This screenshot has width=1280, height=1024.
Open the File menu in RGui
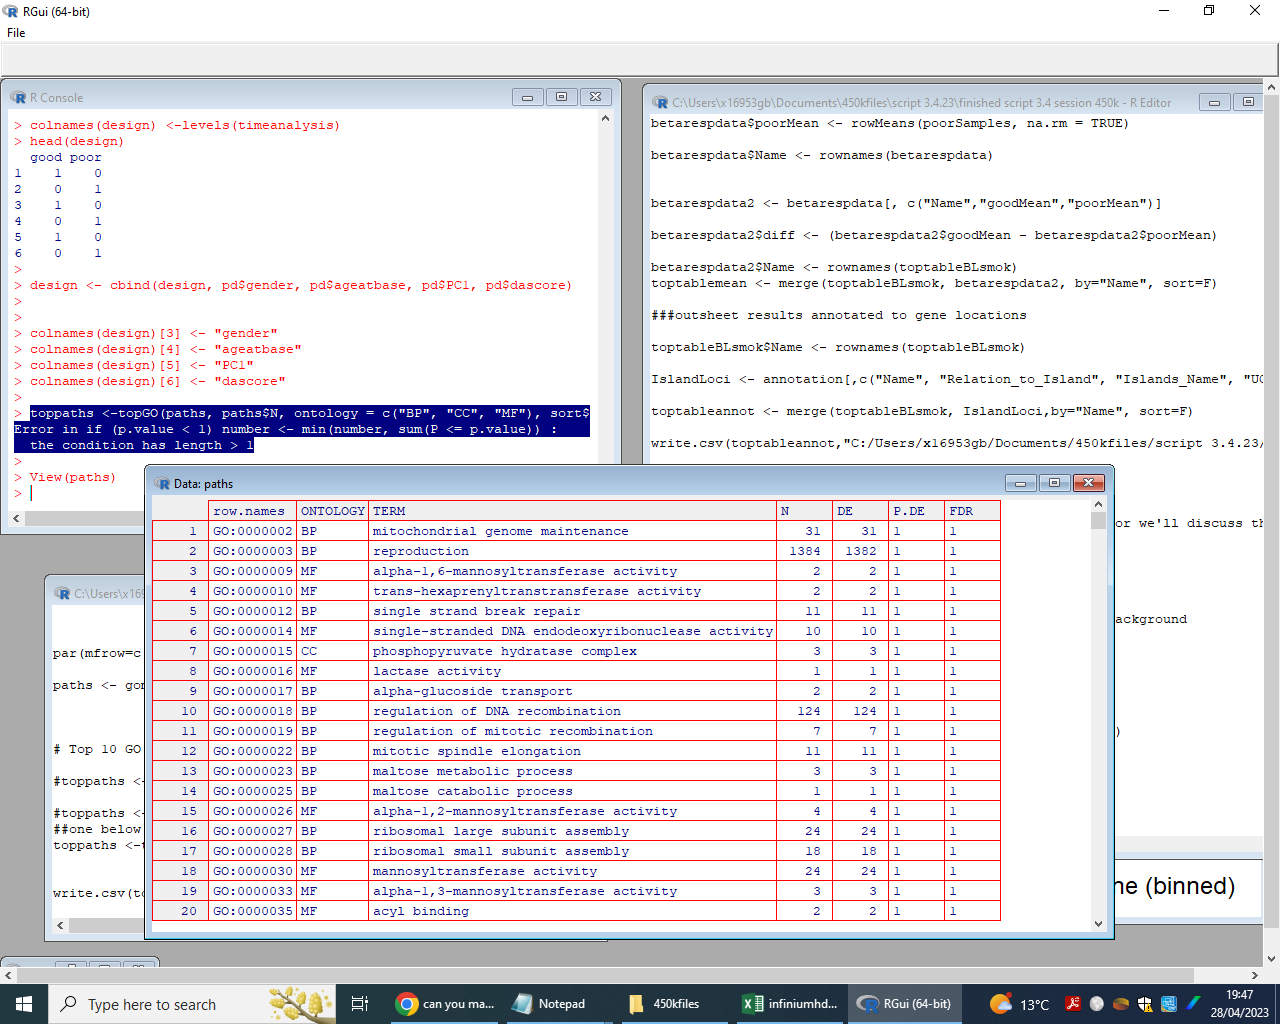[x=16, y=33]
